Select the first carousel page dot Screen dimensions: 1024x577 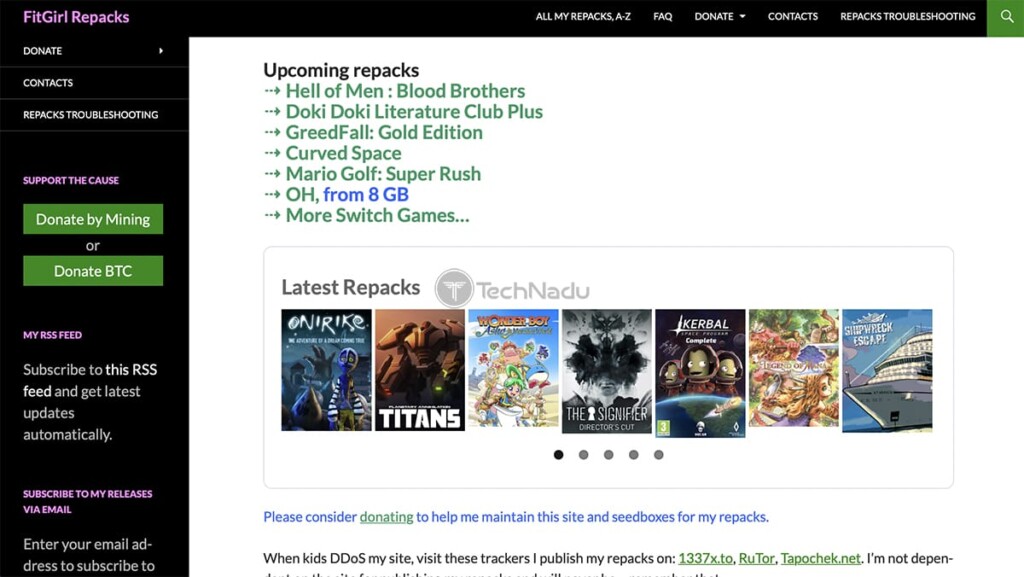pyautogui.click(x=558, y=455)
